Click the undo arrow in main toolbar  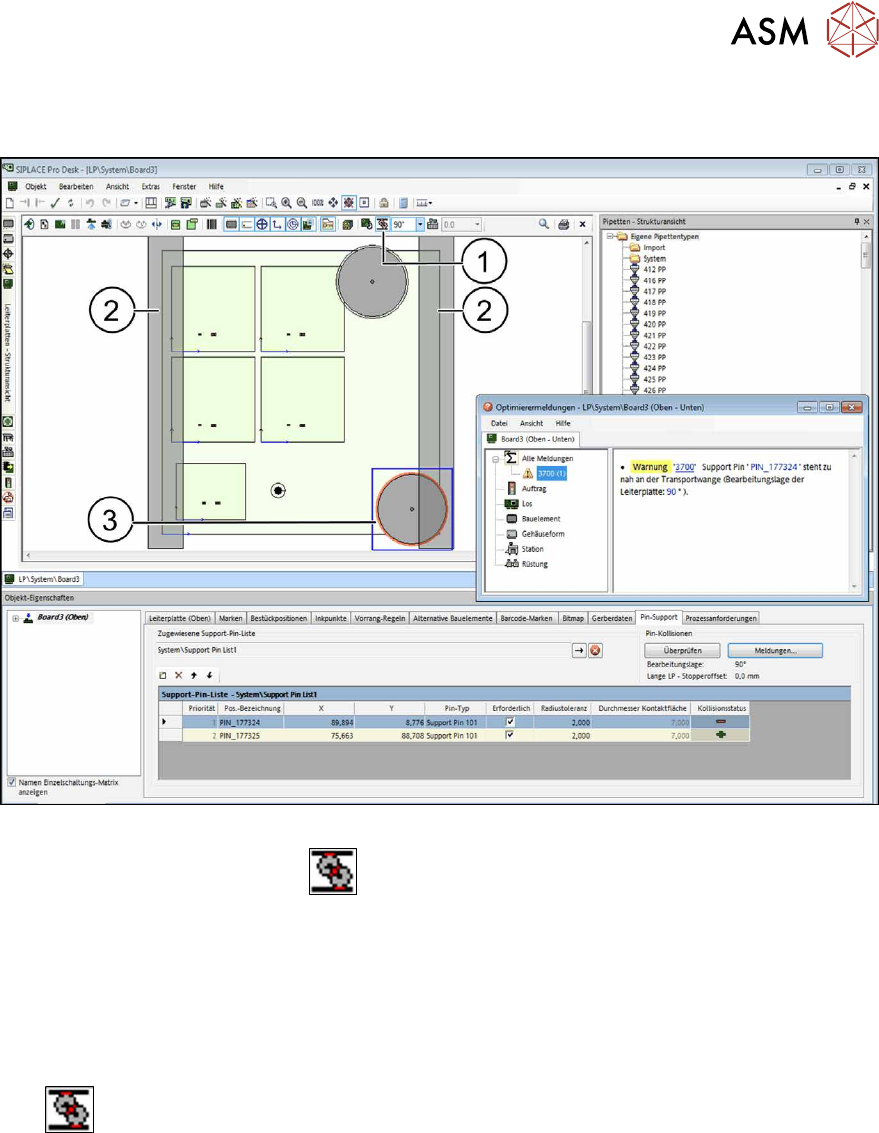pyautogui.click(x=90, y=203)
